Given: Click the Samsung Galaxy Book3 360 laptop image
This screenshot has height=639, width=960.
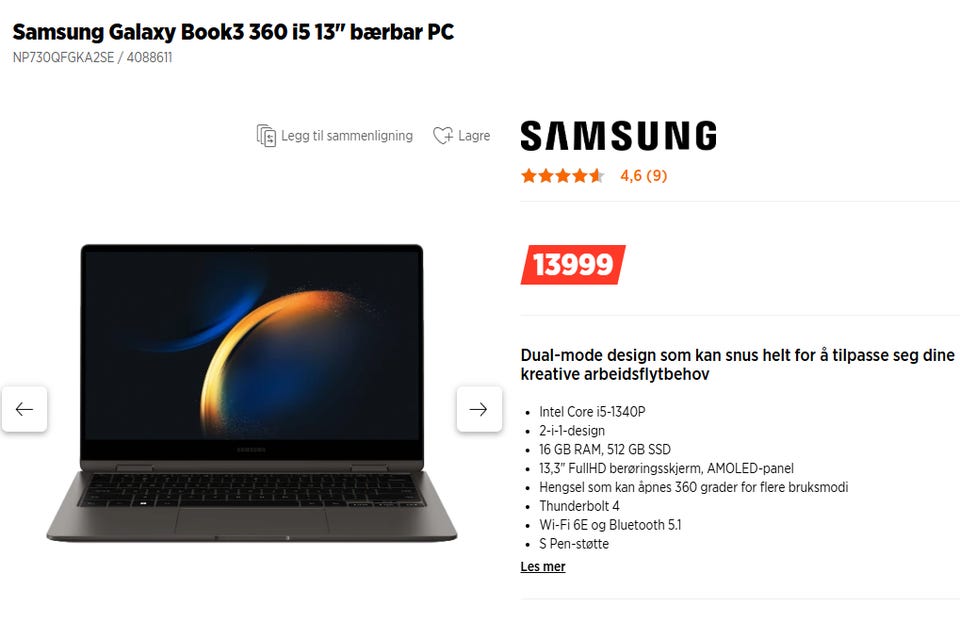Looking at the screenshot, I should [252, 393].
